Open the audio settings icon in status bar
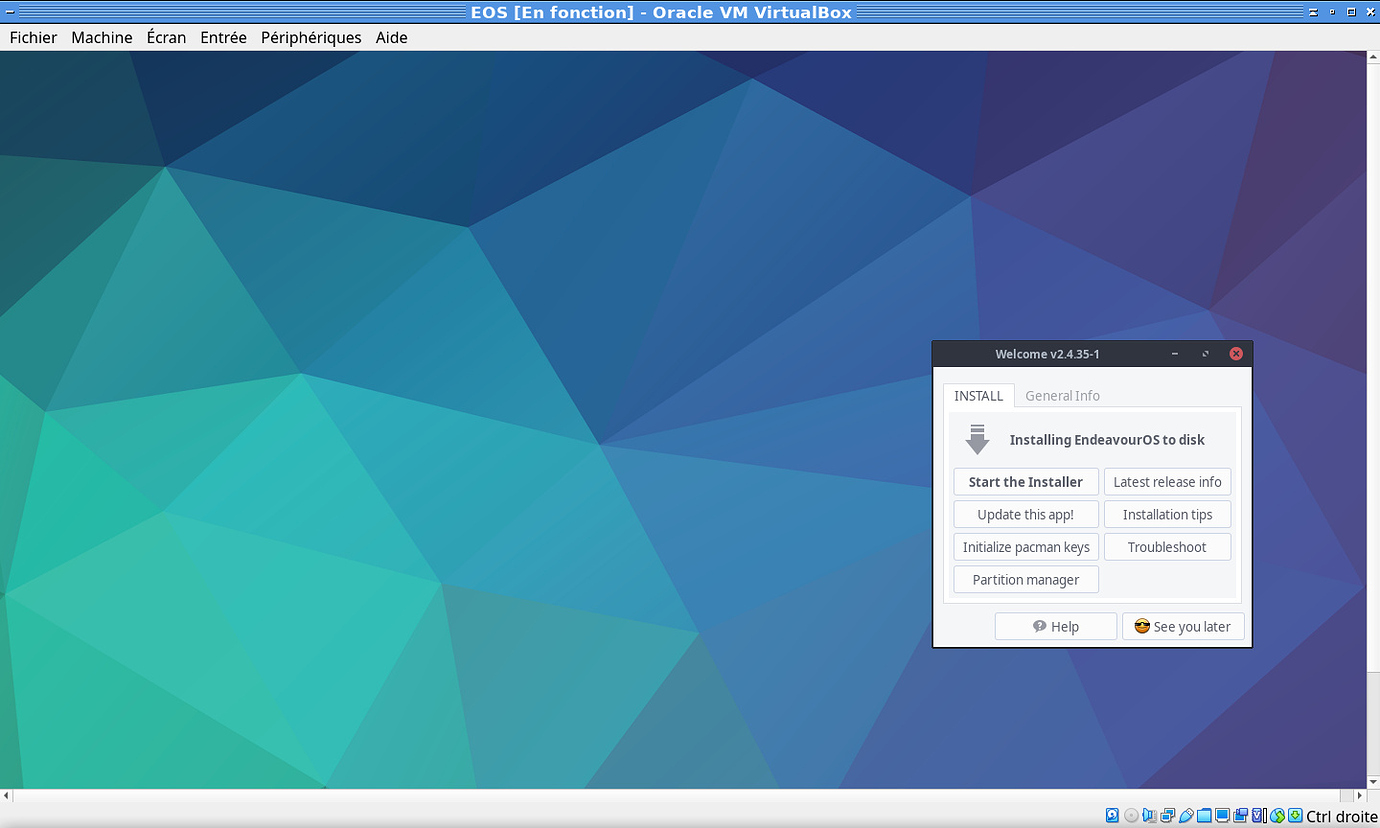Screen dimensions: 1380x828 (1149, 816)
